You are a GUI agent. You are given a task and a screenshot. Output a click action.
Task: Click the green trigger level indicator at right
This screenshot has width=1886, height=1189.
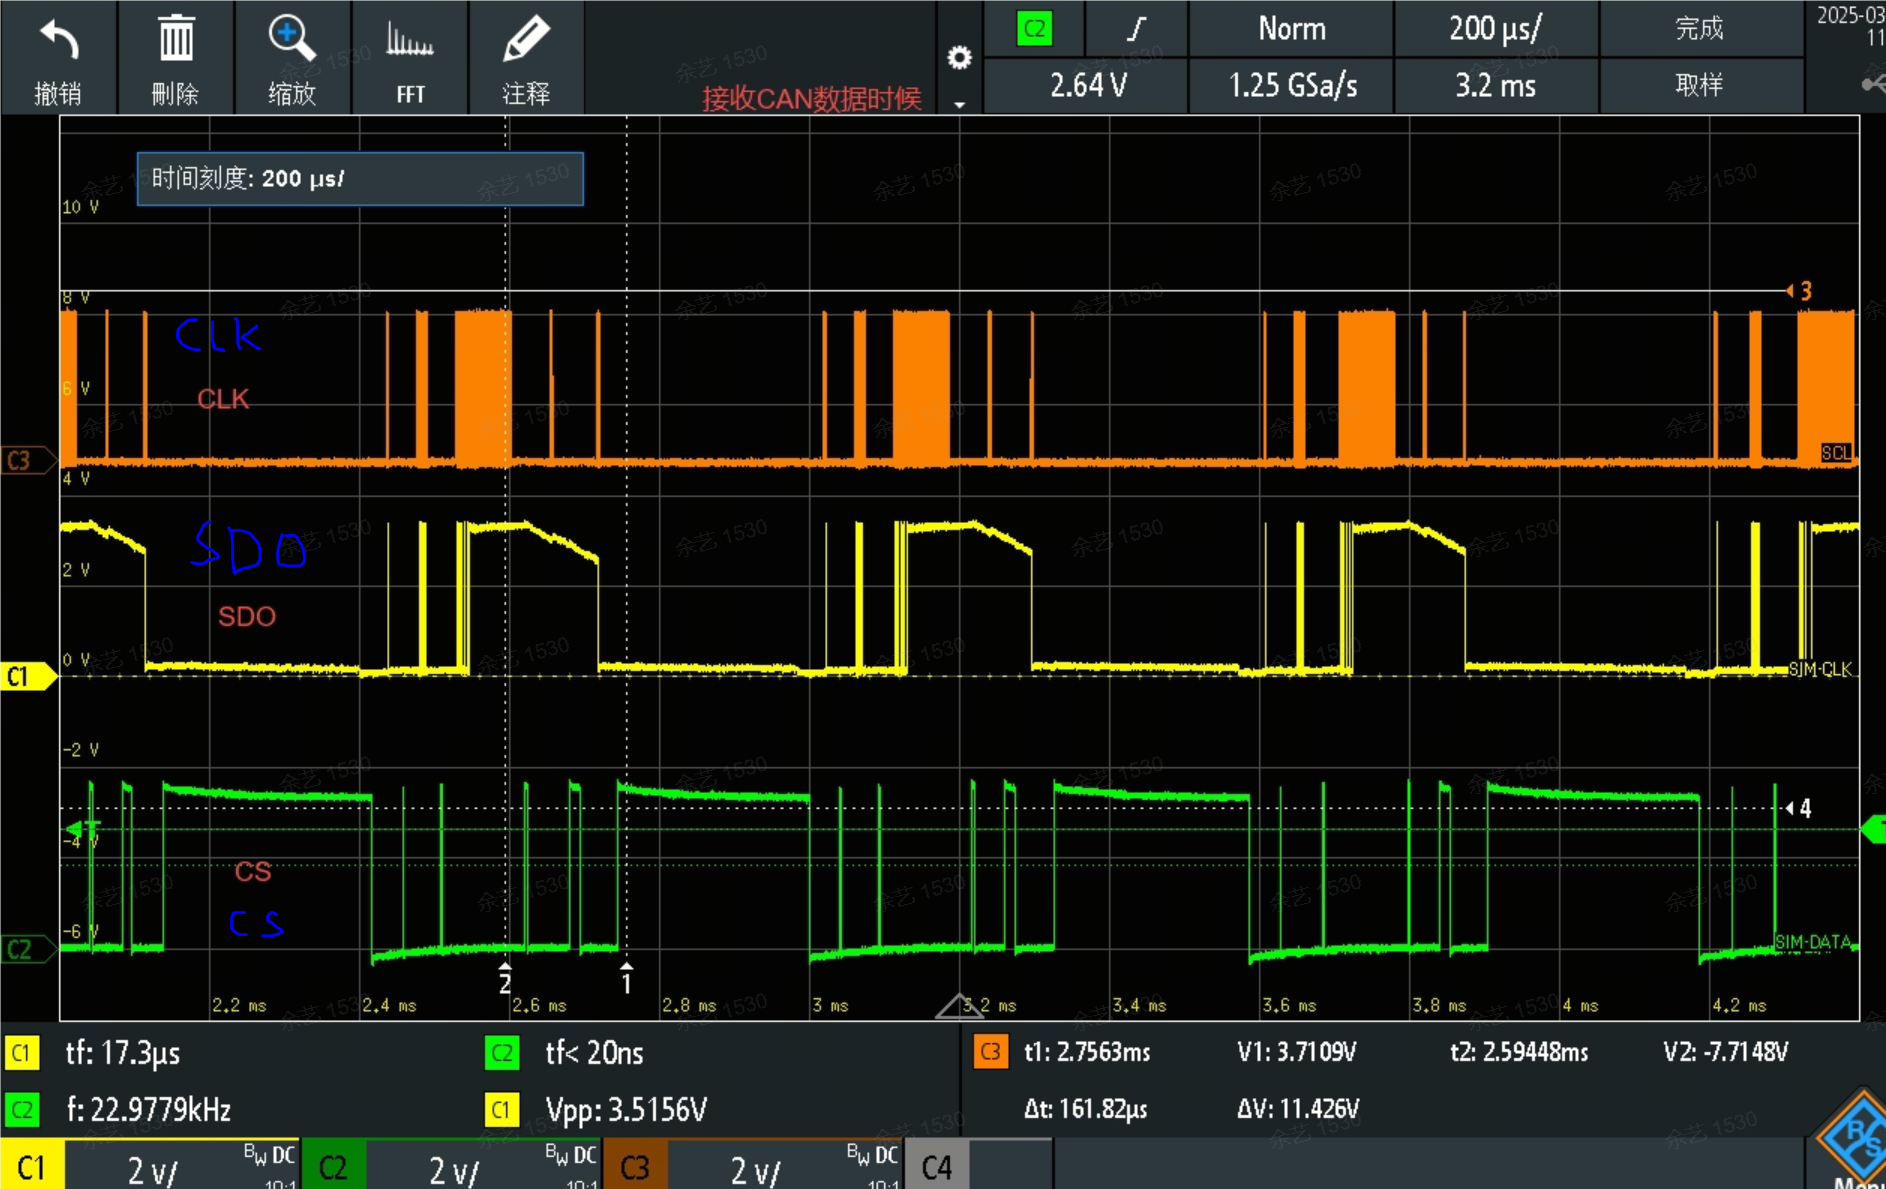[1873, 829]
